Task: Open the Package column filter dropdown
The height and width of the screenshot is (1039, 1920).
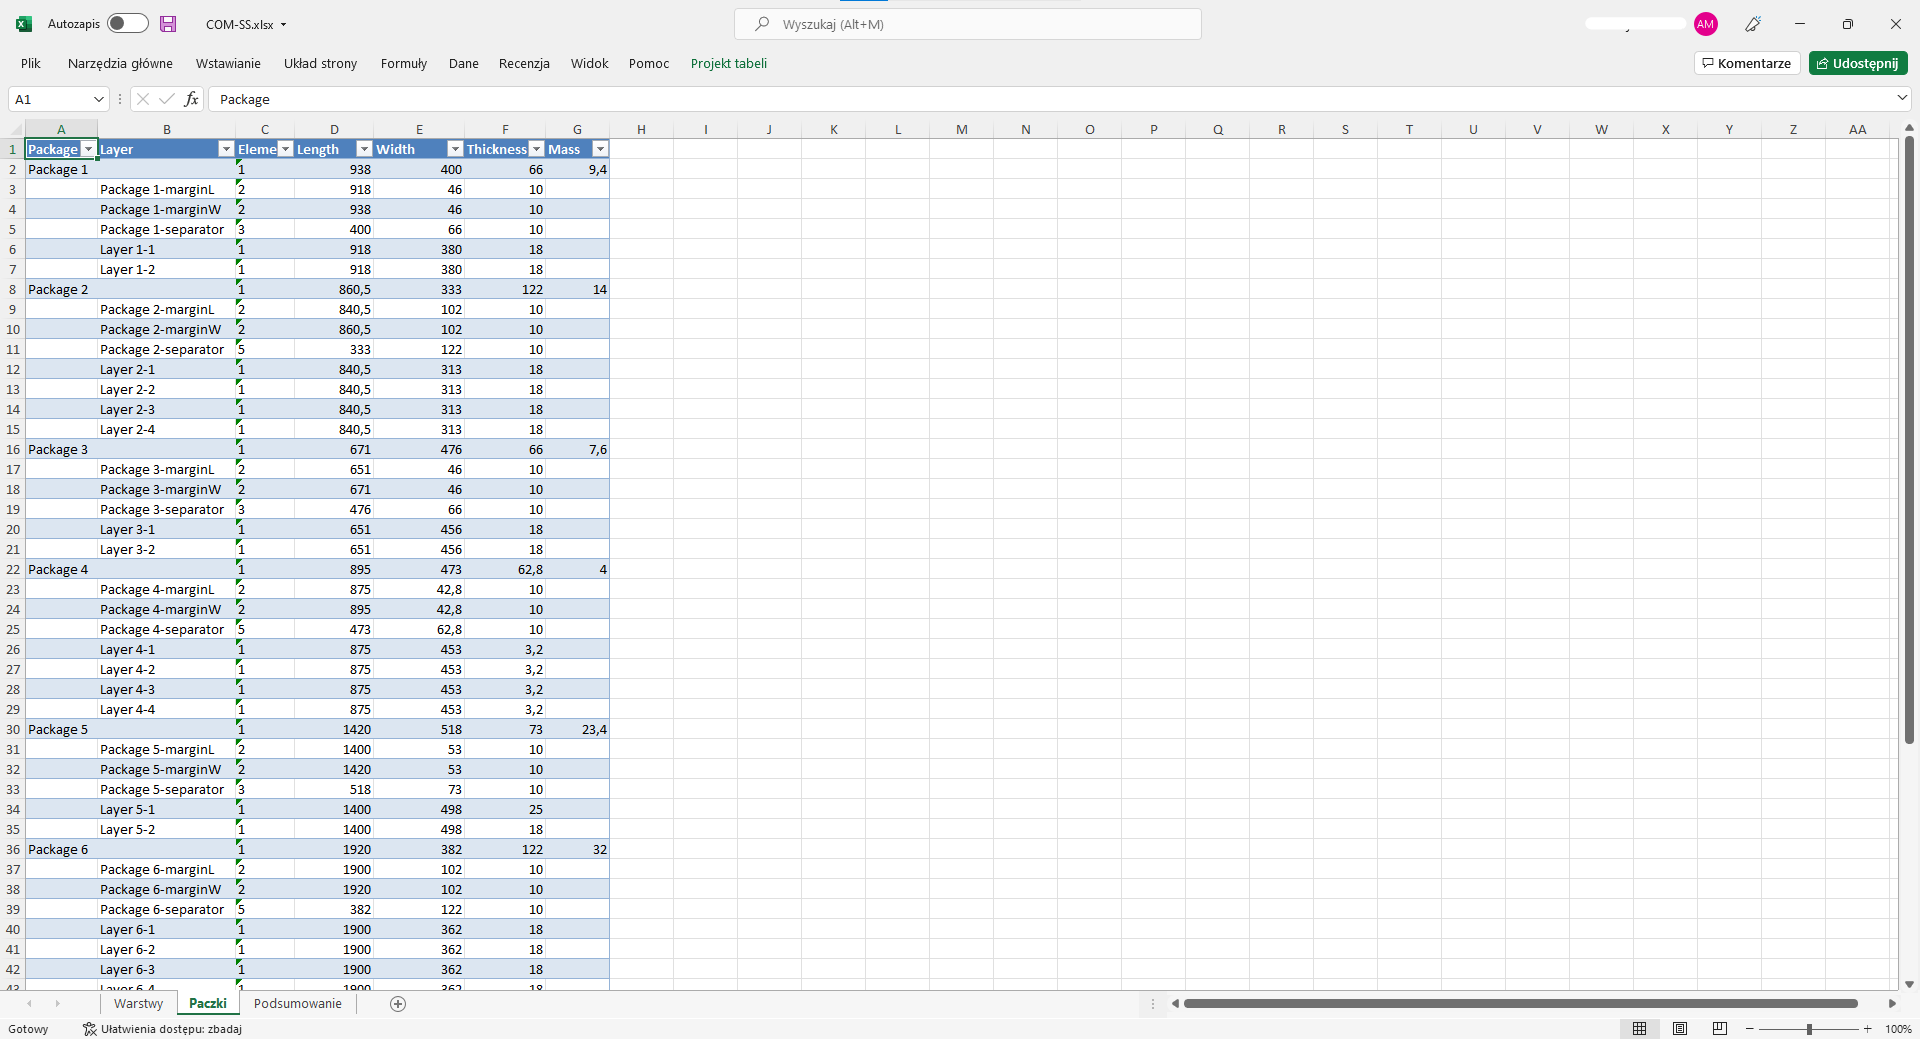Action: coord(88,149)
